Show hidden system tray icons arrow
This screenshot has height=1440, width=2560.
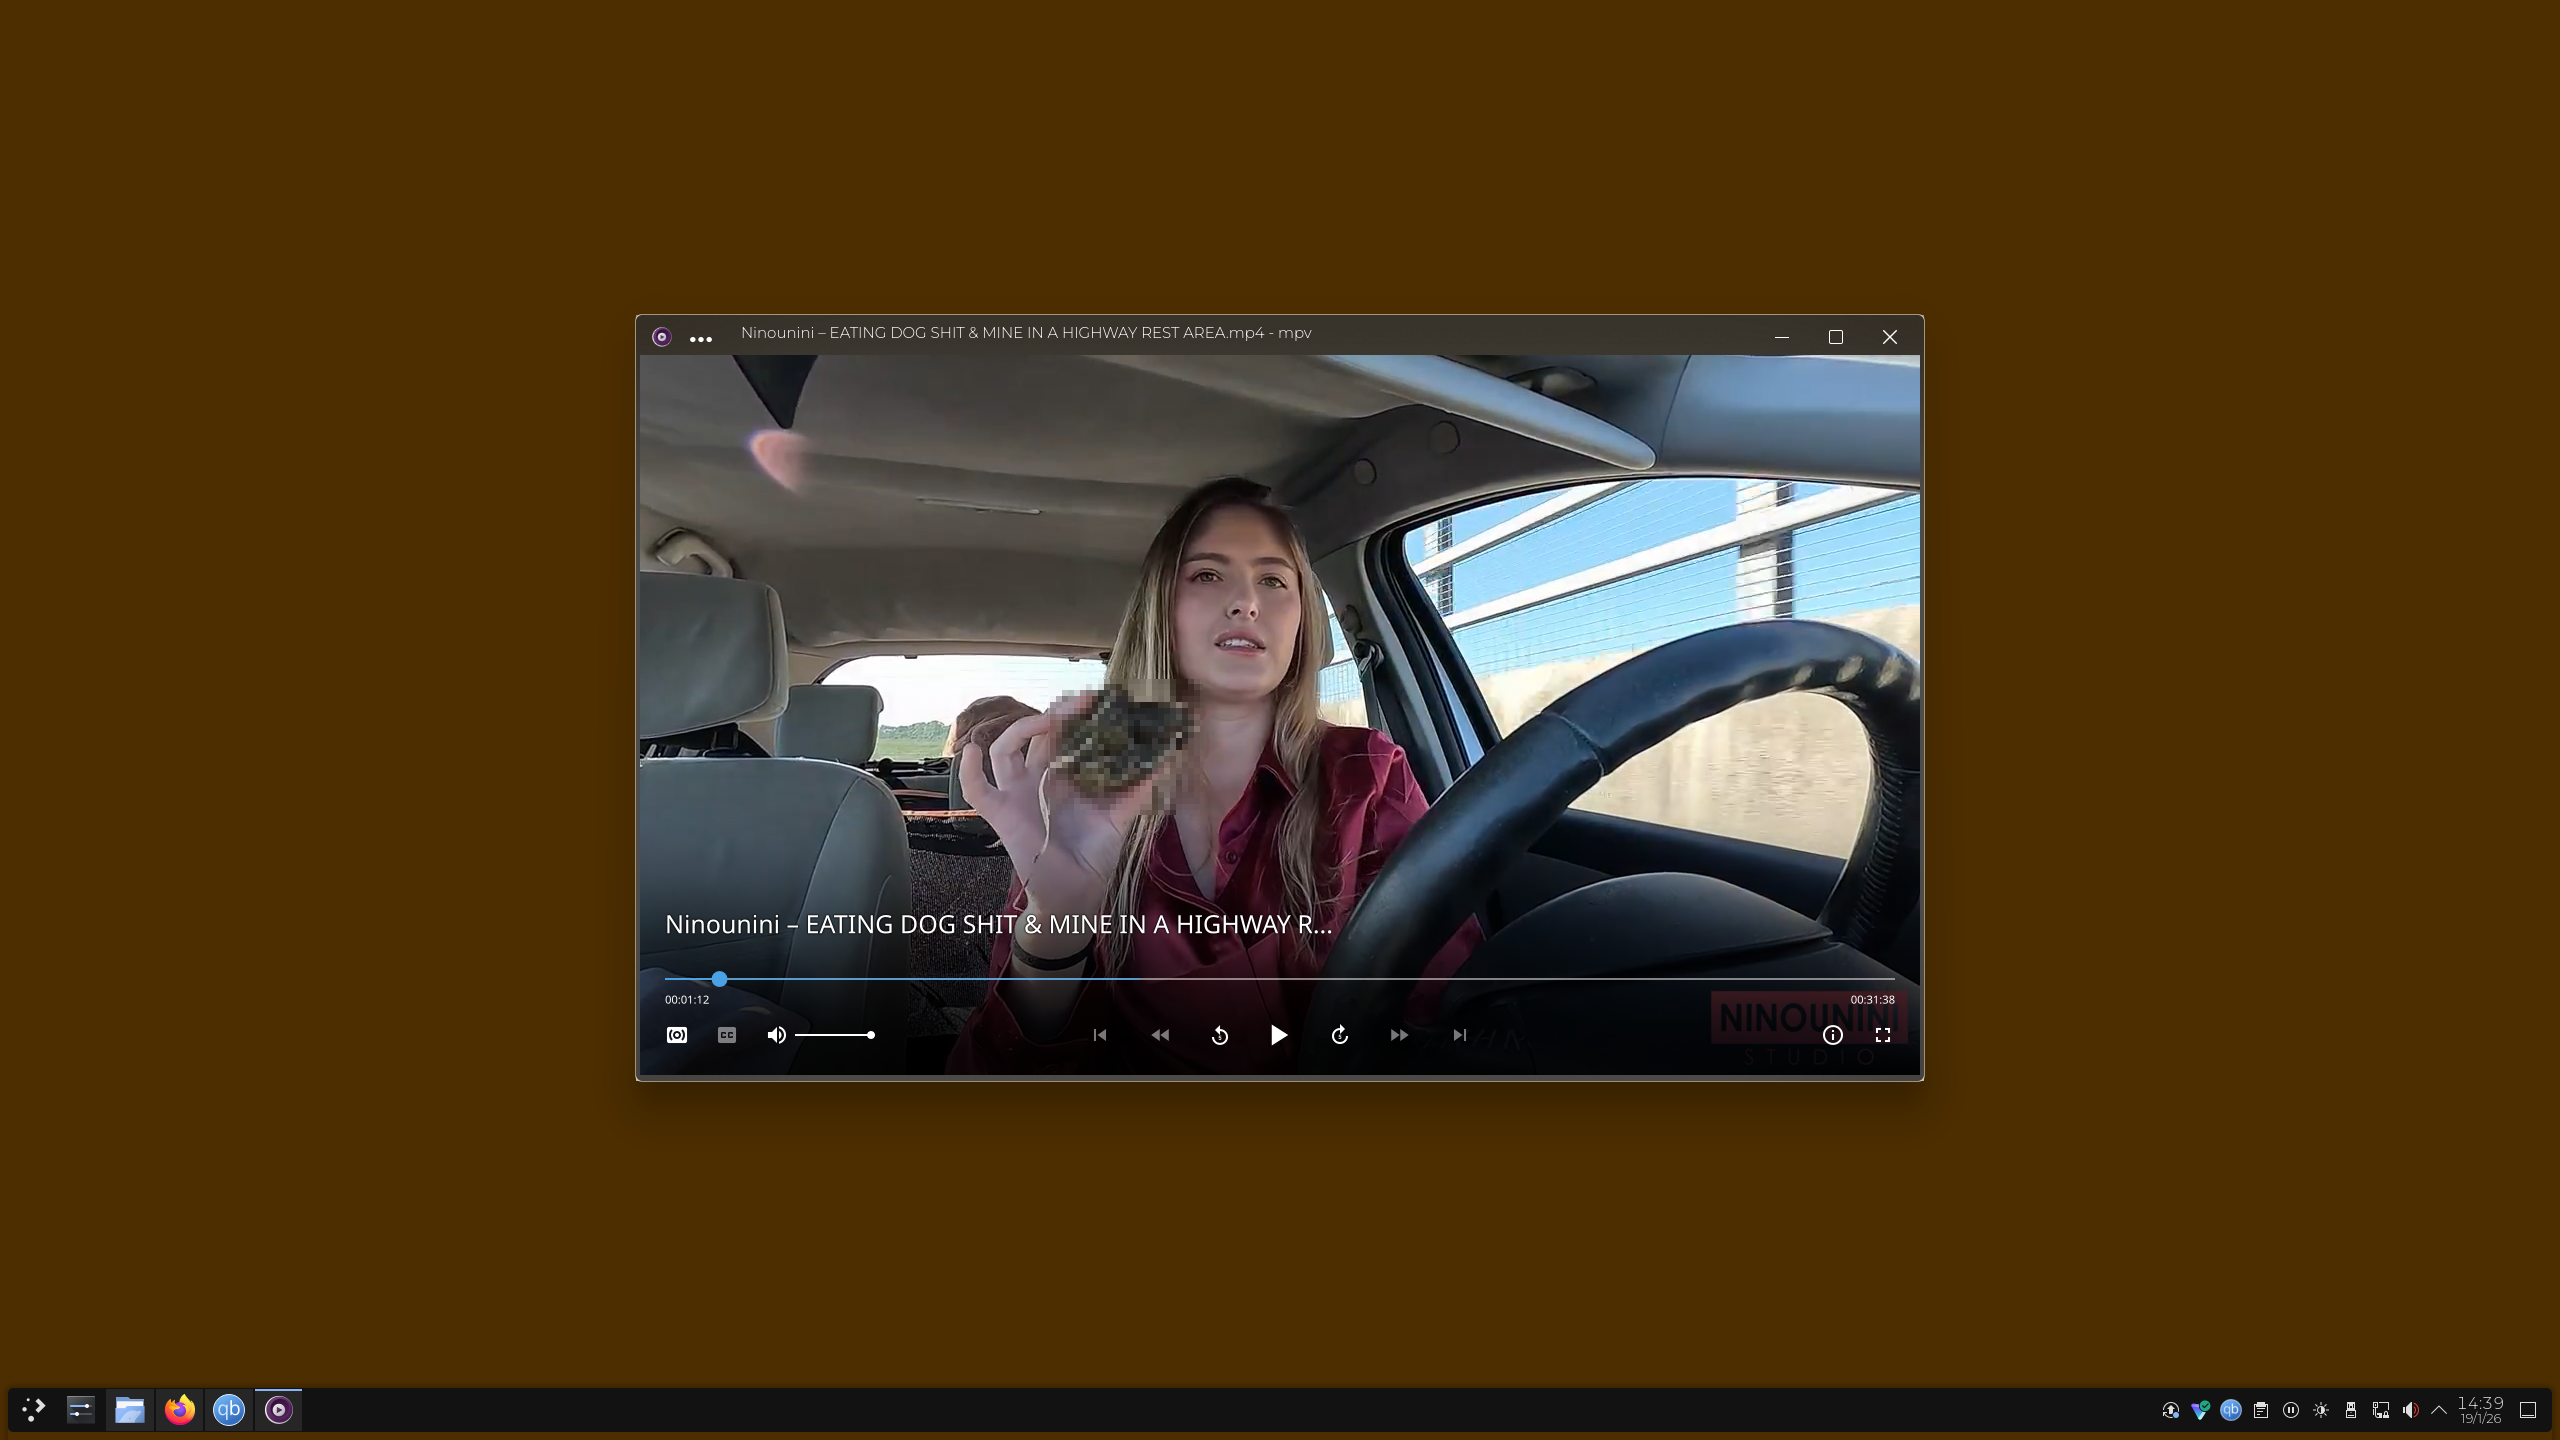coord(2439,1410)
